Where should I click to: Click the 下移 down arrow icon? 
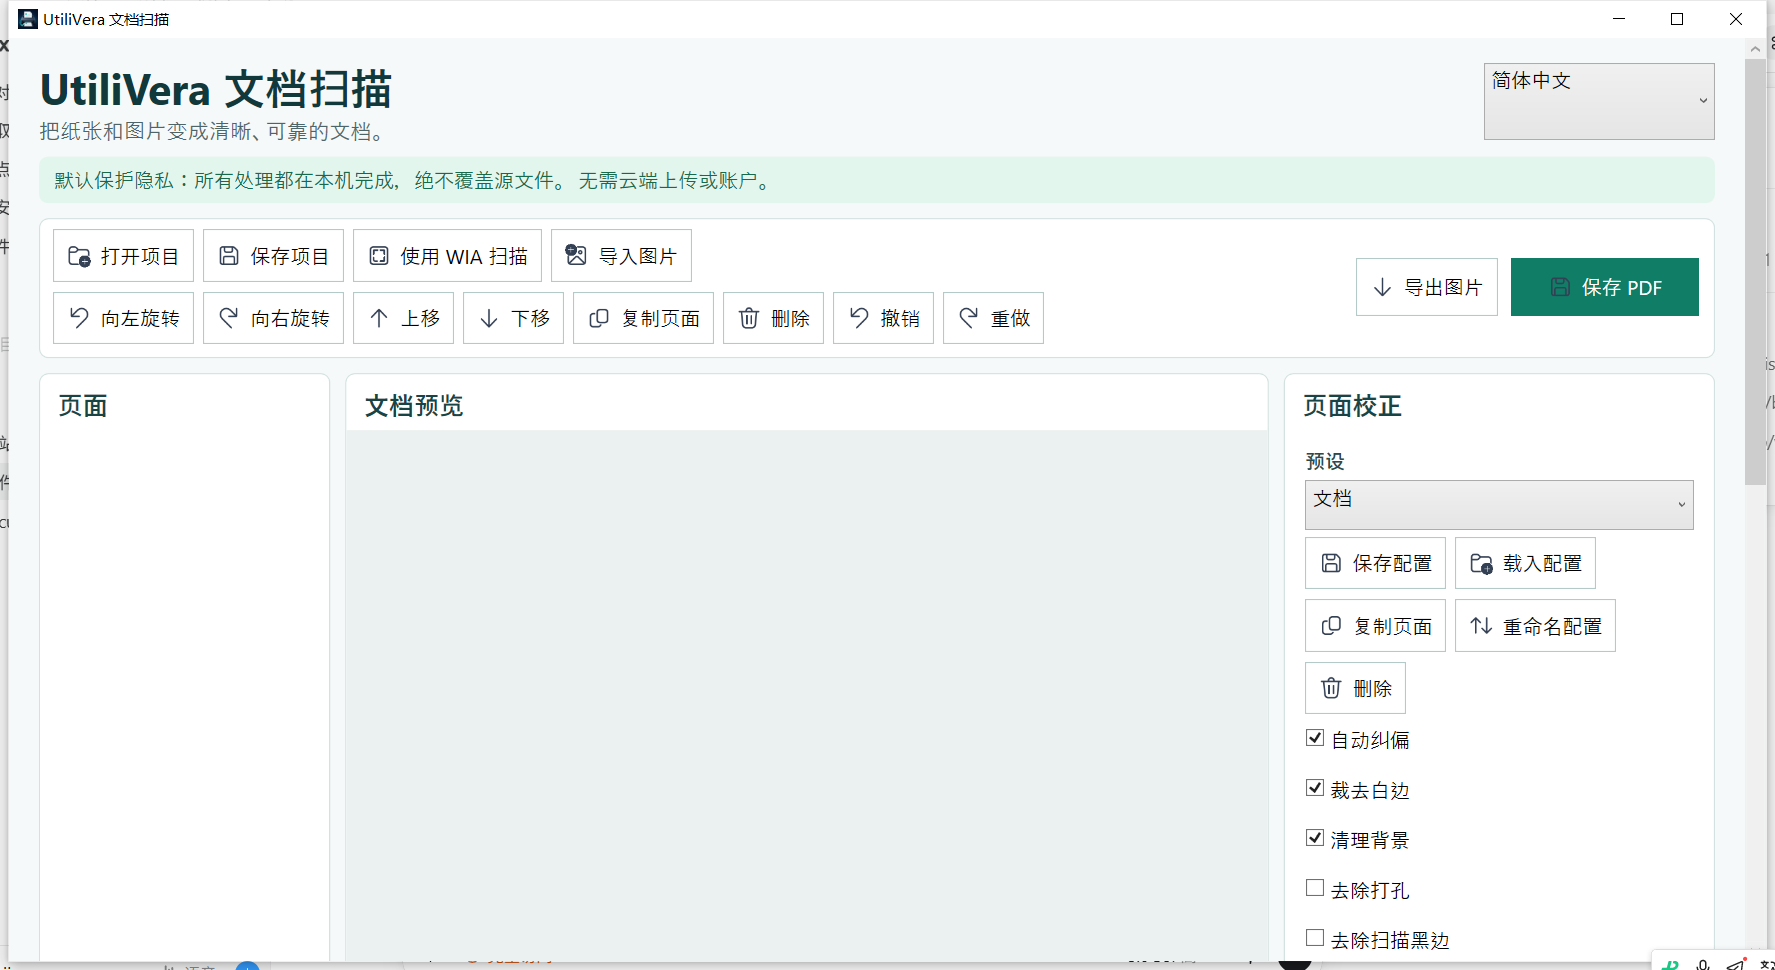click(489, 318)
